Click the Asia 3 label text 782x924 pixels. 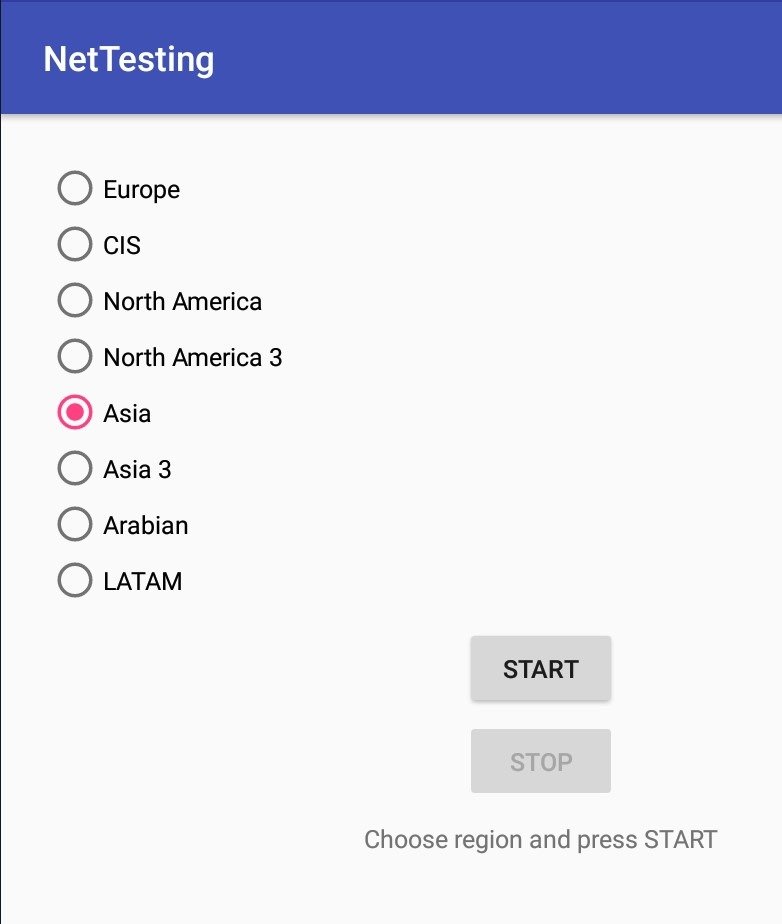137,469
